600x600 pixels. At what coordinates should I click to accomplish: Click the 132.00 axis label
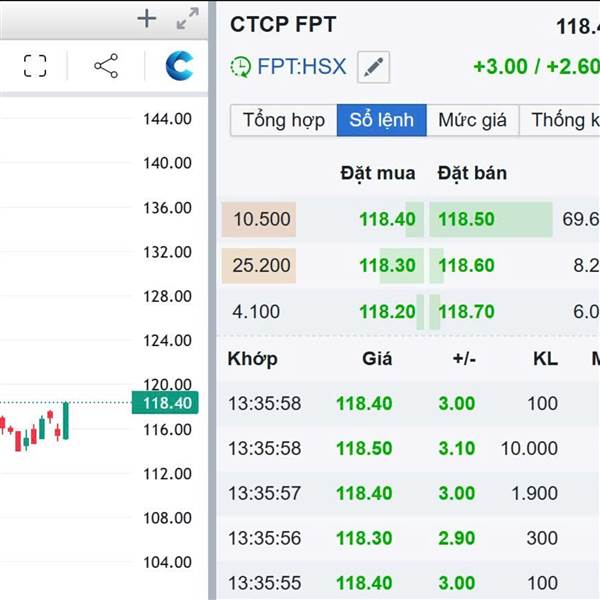click(167, 252)
